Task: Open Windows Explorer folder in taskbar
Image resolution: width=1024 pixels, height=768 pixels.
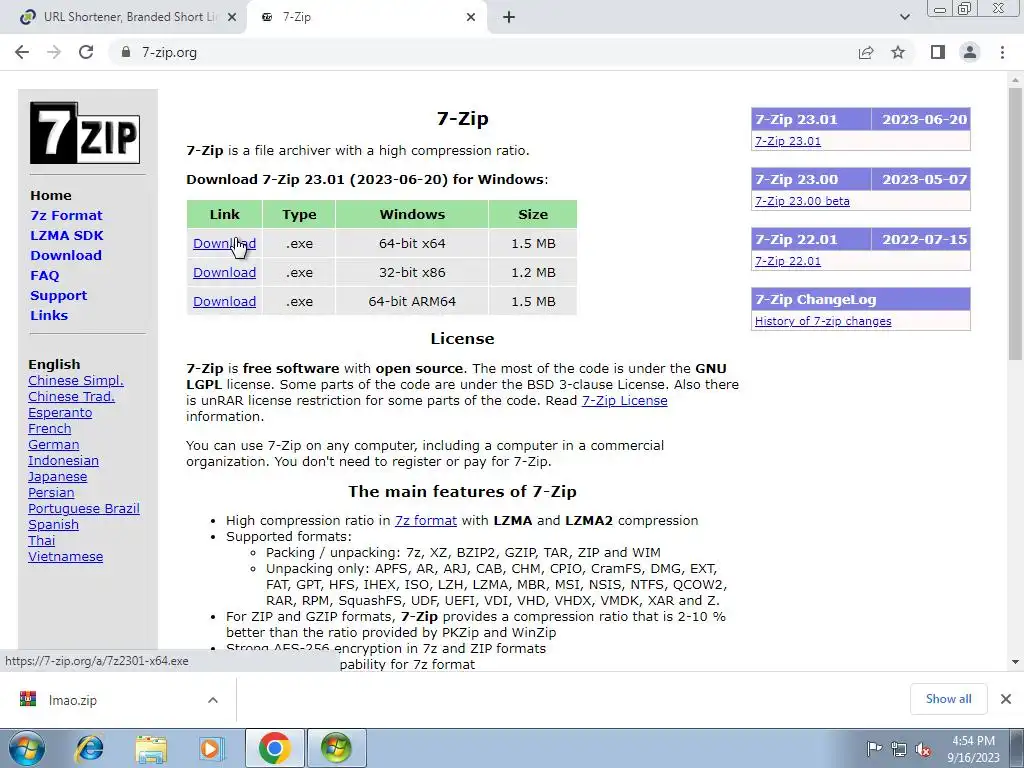Action: (x=151, y=748)
